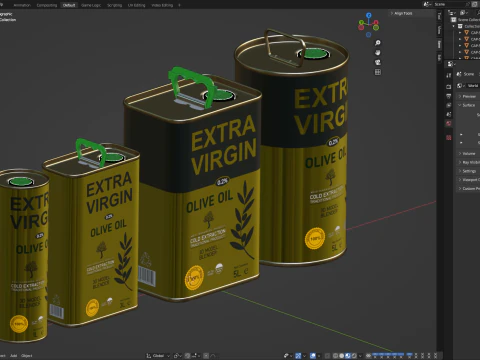
Task: Toggle X-ray mode in viewport header
Action: point(327,356)
